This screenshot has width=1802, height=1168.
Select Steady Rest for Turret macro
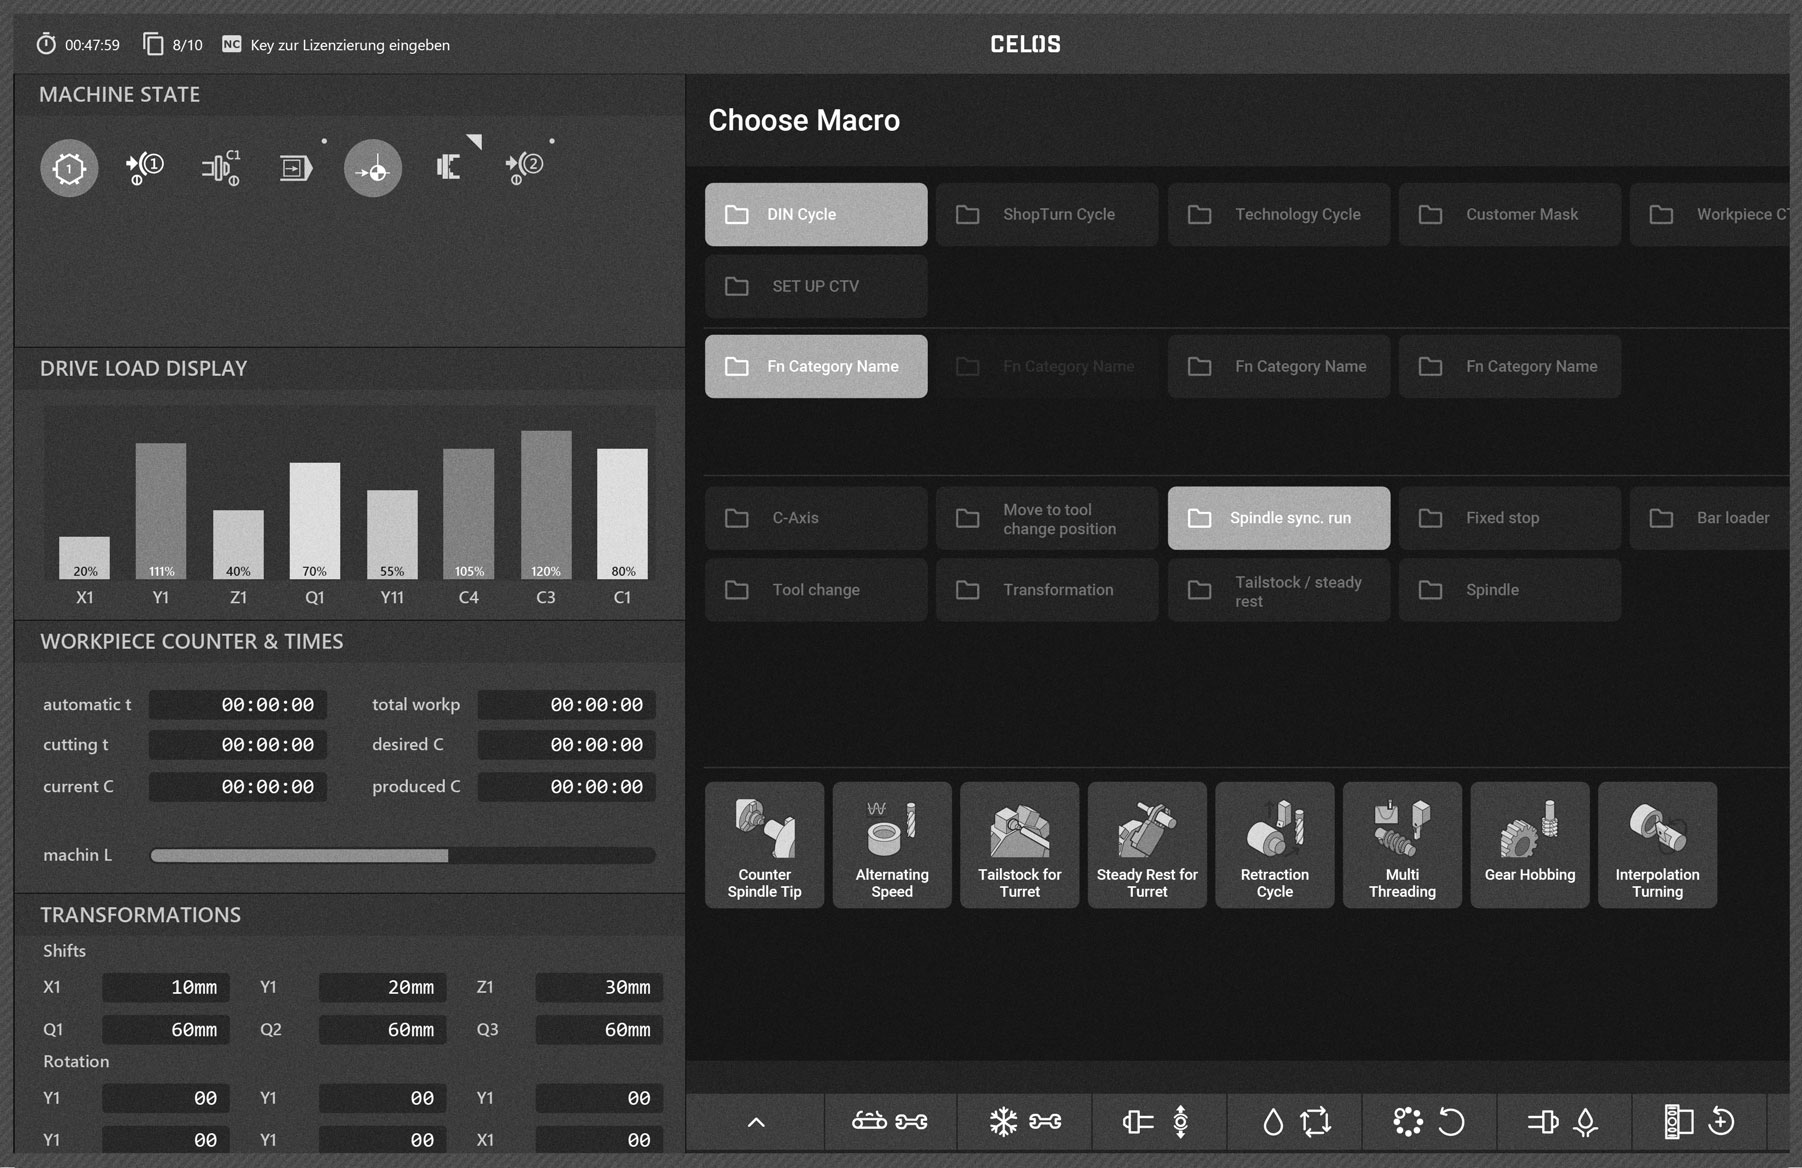[1147, 845]
